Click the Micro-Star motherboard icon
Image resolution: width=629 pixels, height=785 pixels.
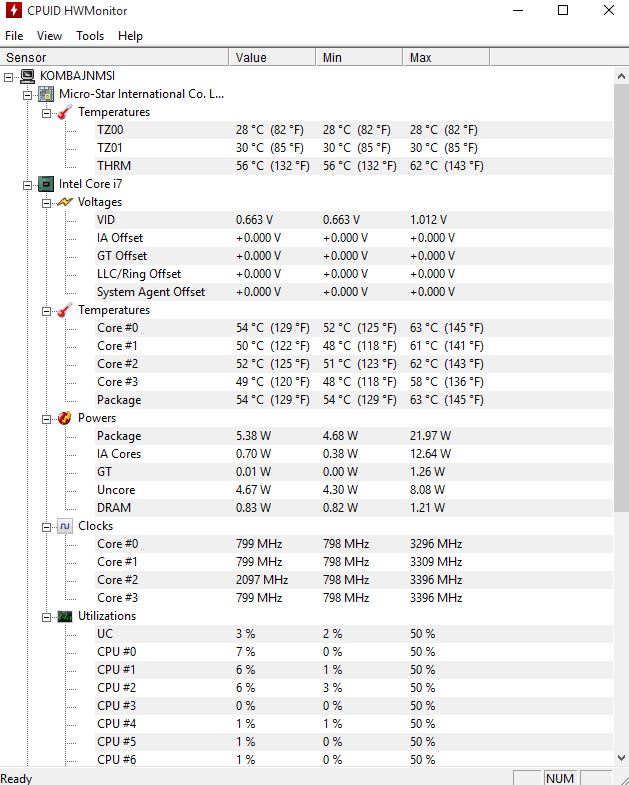(46, 94)
